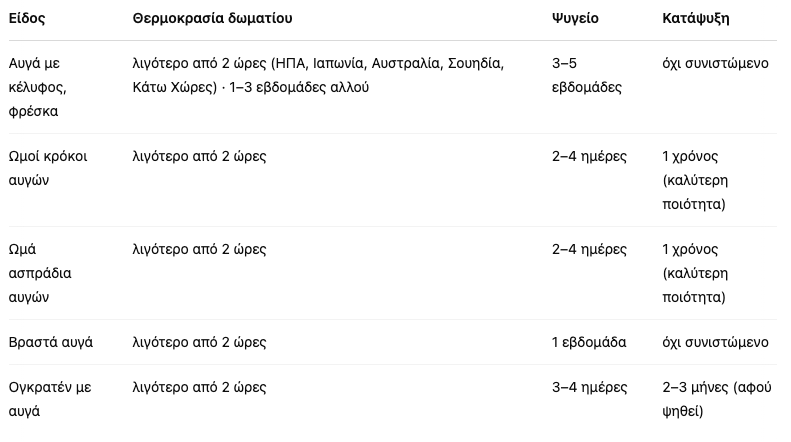The width and height of the screenshot is (791, 442).
Task: Click the 2–3 μήνες (αφού ψηθεί) cell
Action: (x=717, y=399)
